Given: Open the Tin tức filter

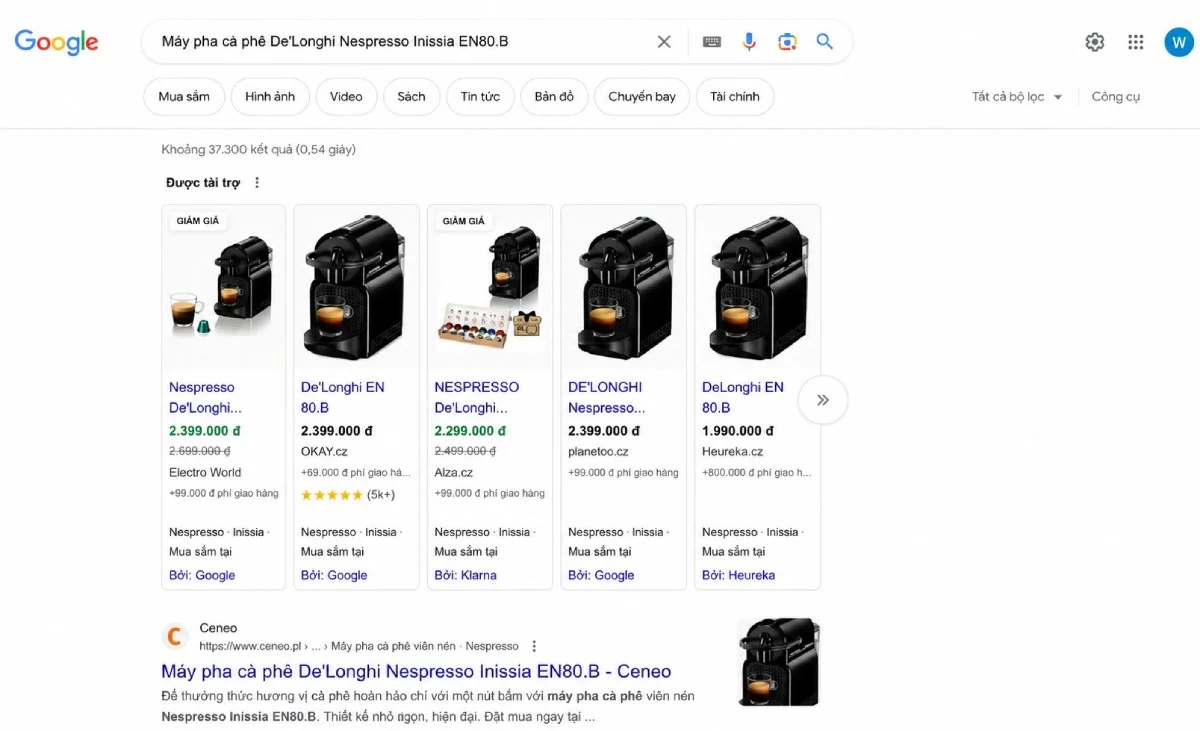Looking at the screenshot, I should pos(480,97).
